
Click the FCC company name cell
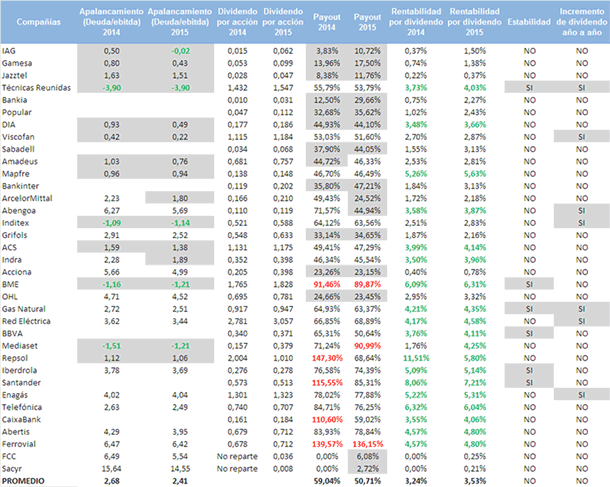point(9,456)
